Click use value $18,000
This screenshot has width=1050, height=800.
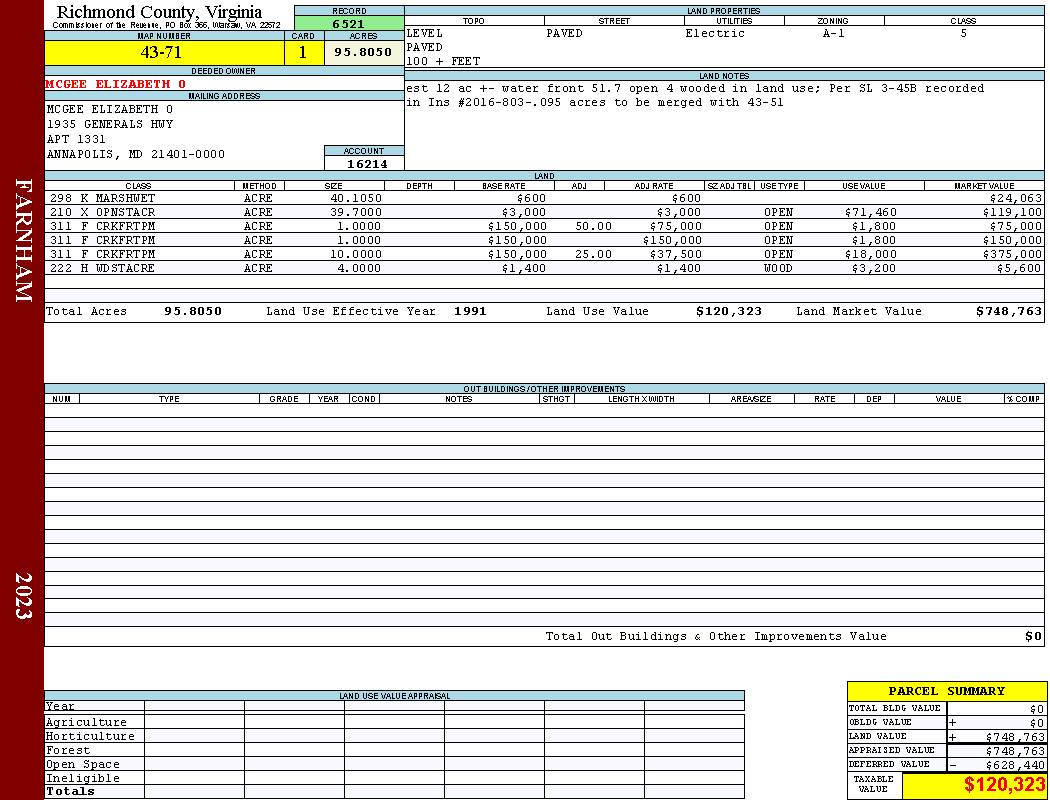(x=871, y=254)
